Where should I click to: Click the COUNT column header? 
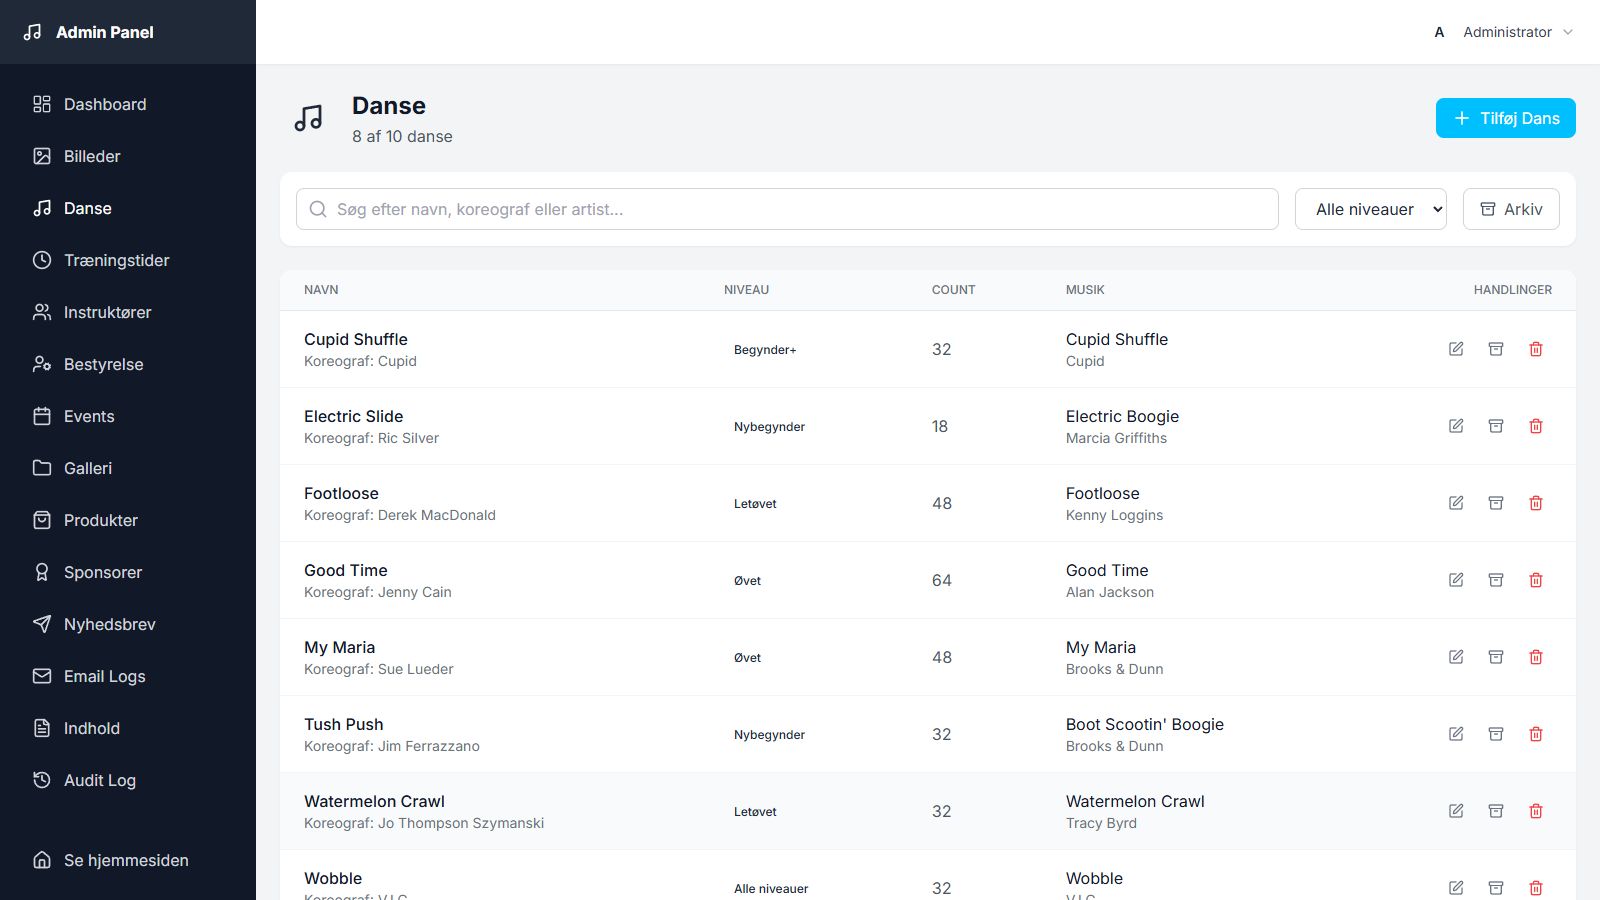(x=953, y=290)
